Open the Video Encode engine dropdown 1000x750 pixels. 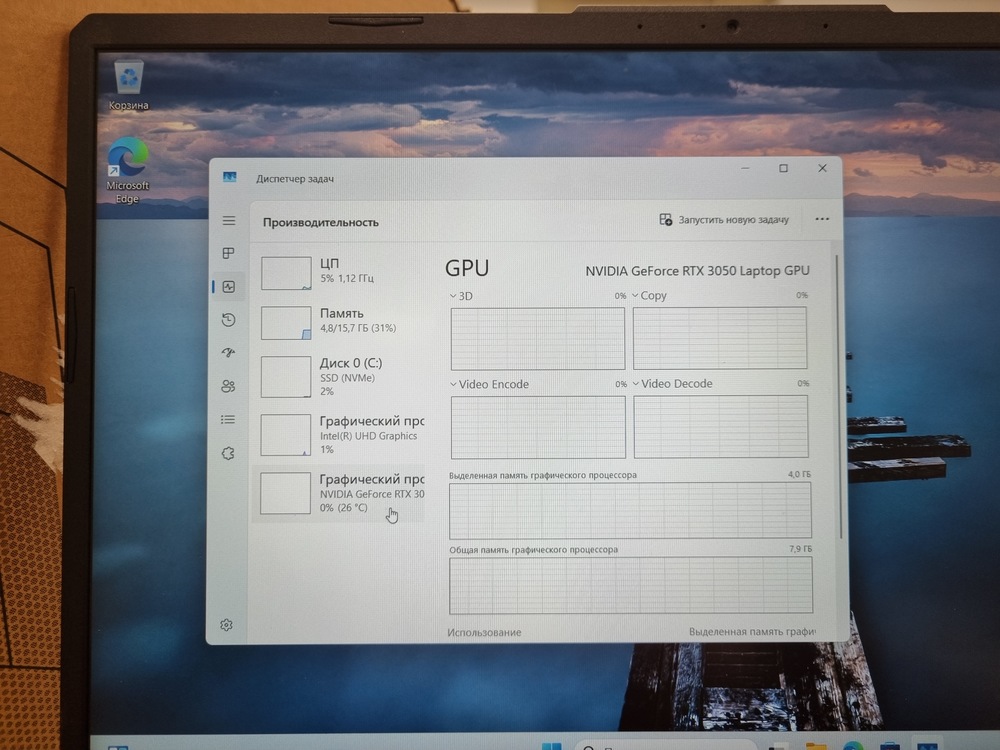(x=489, y=384)
